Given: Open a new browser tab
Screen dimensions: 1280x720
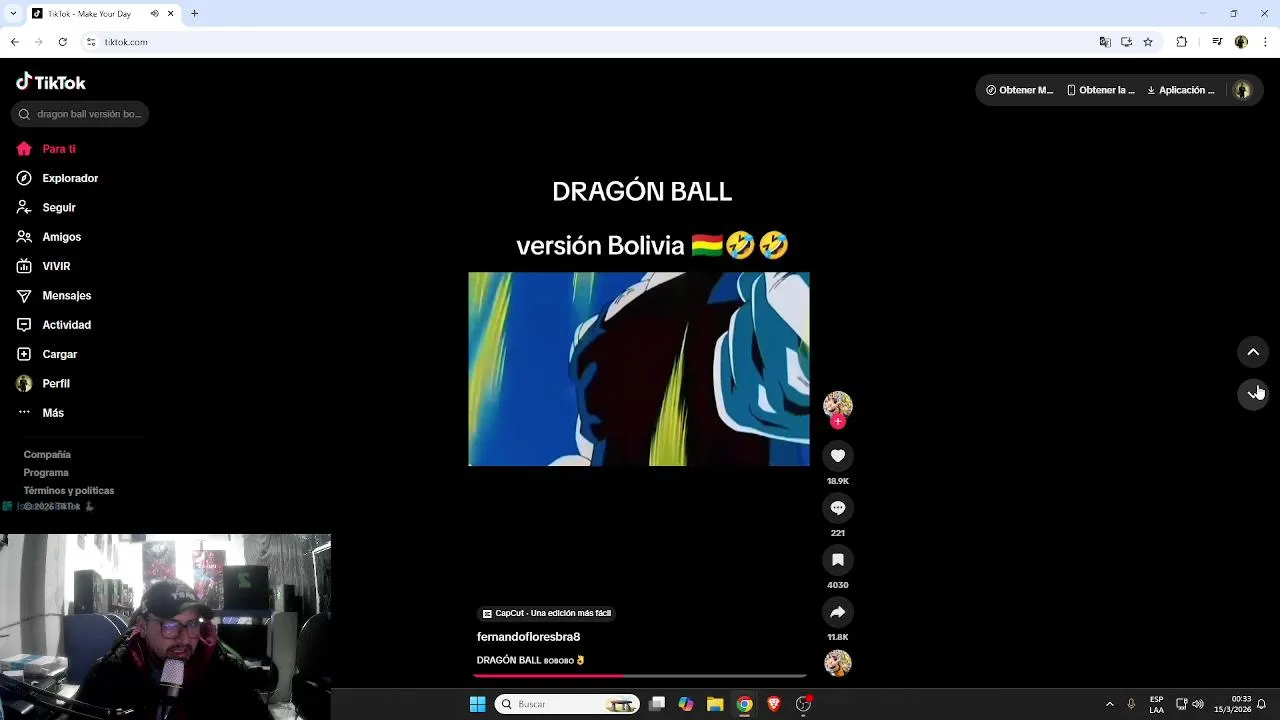Looking at the screenshot, I should pos(194,14).
